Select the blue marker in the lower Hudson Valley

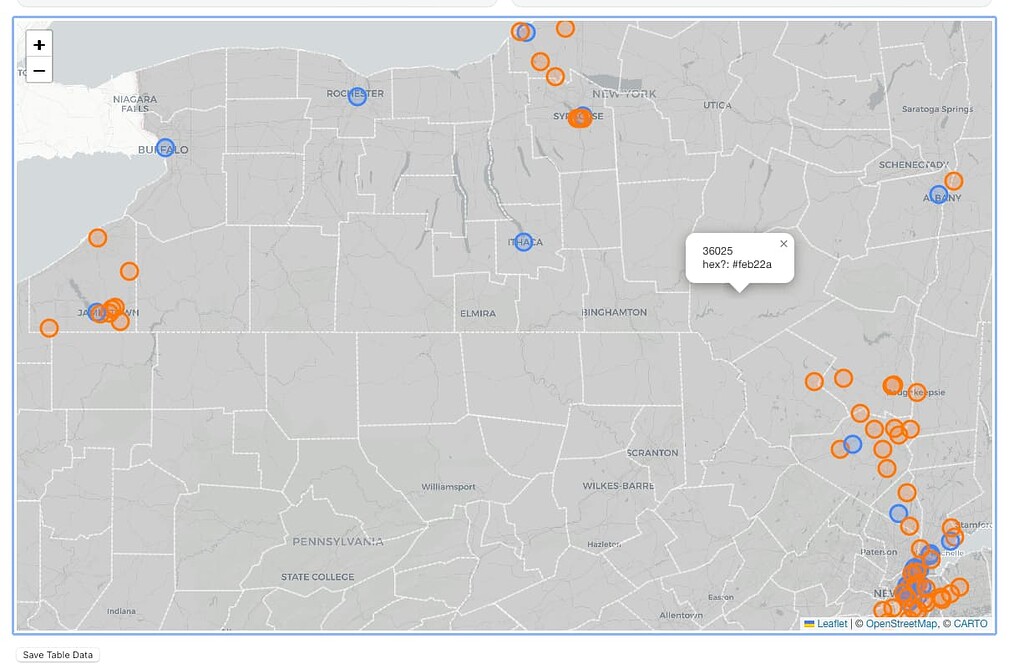[851, 444]
